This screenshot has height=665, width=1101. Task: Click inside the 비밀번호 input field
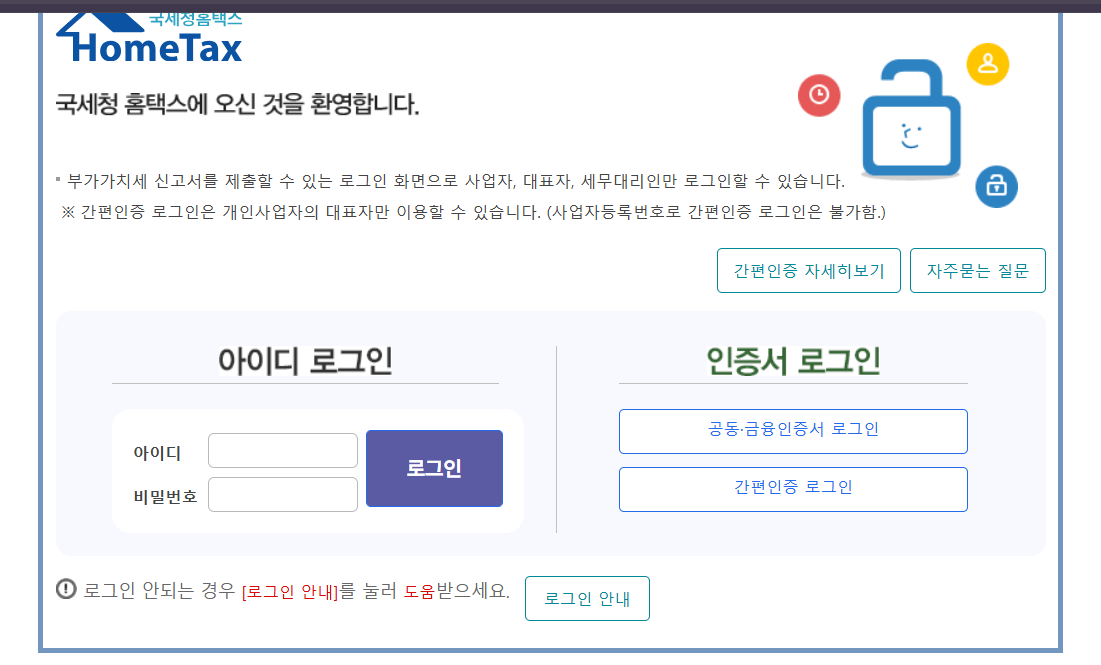282,494
